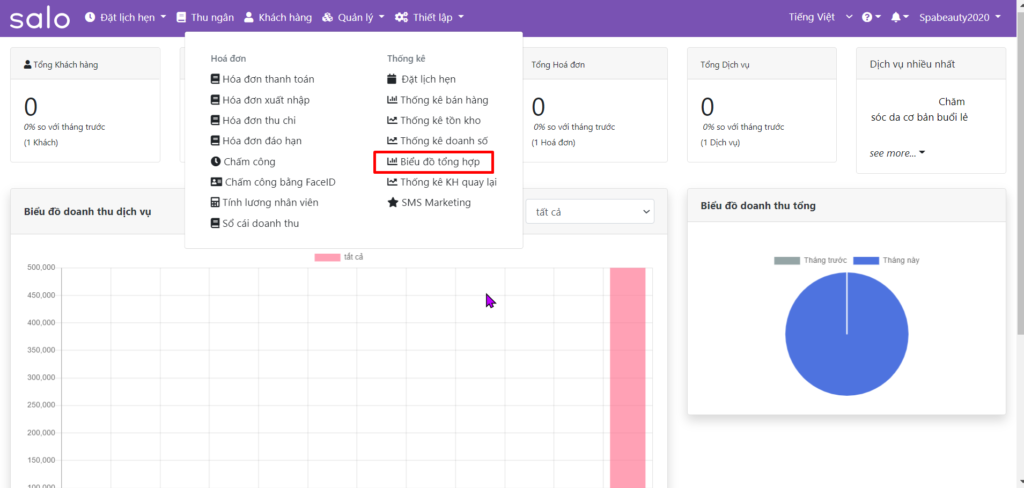
Task: Open Chấm công bằng FaceID
Action: pos(273,182)
